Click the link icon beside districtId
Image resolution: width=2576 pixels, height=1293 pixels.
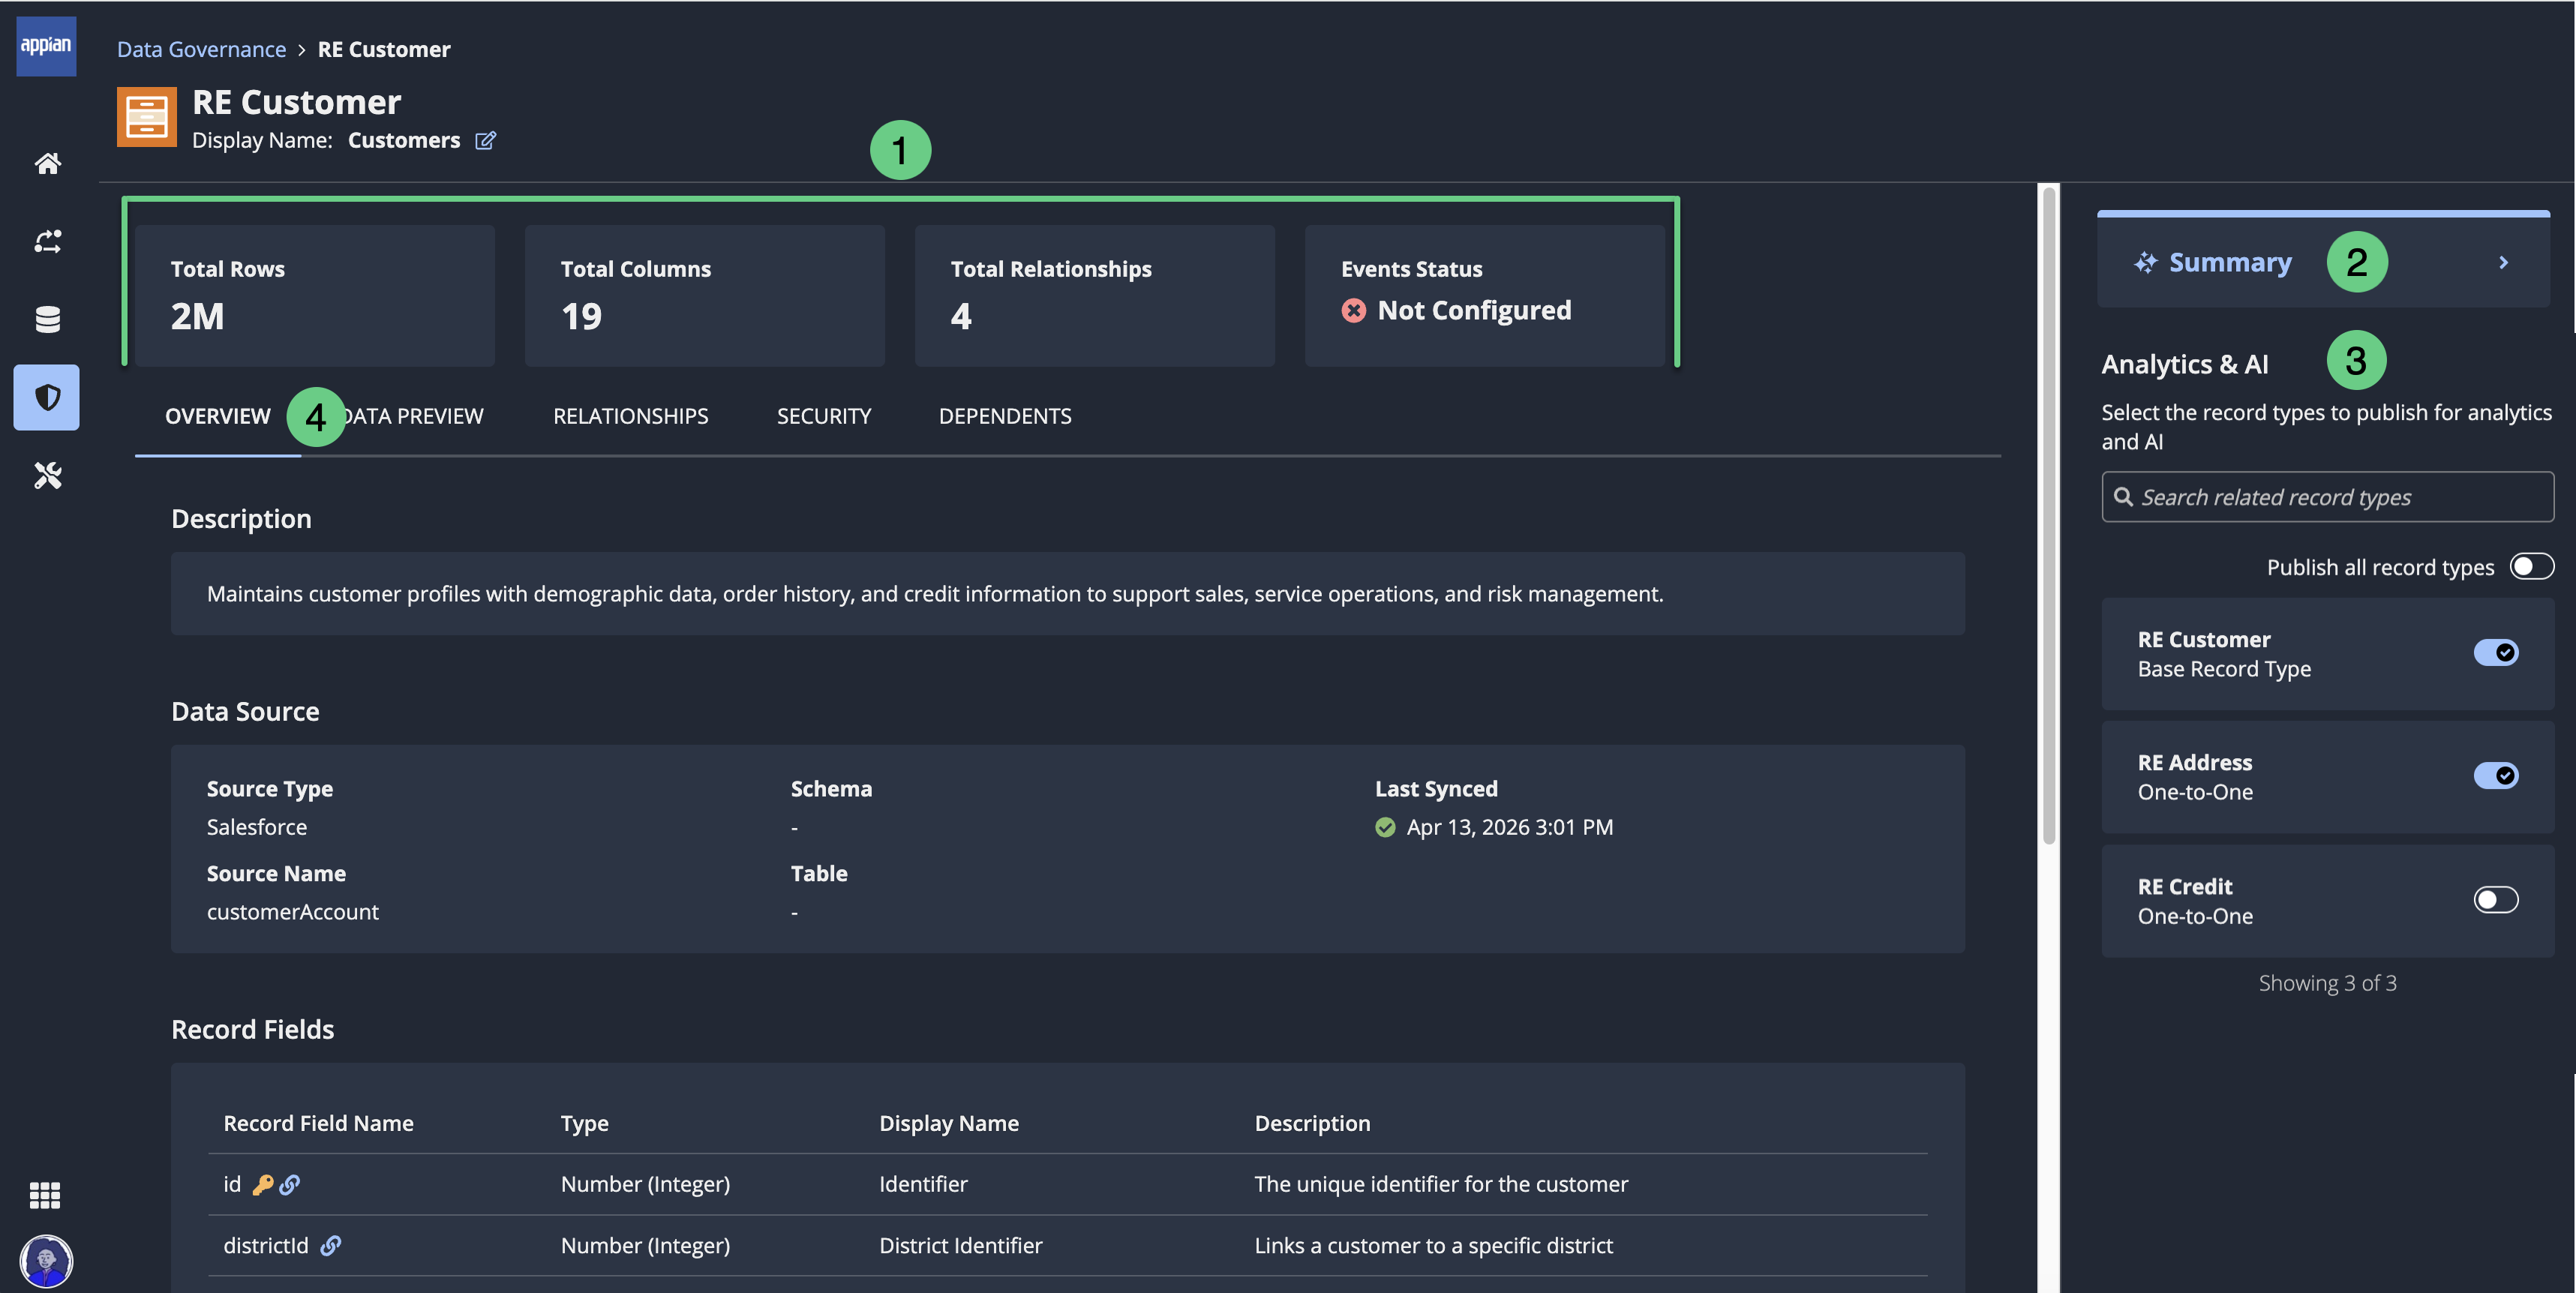click(330, 1245)
